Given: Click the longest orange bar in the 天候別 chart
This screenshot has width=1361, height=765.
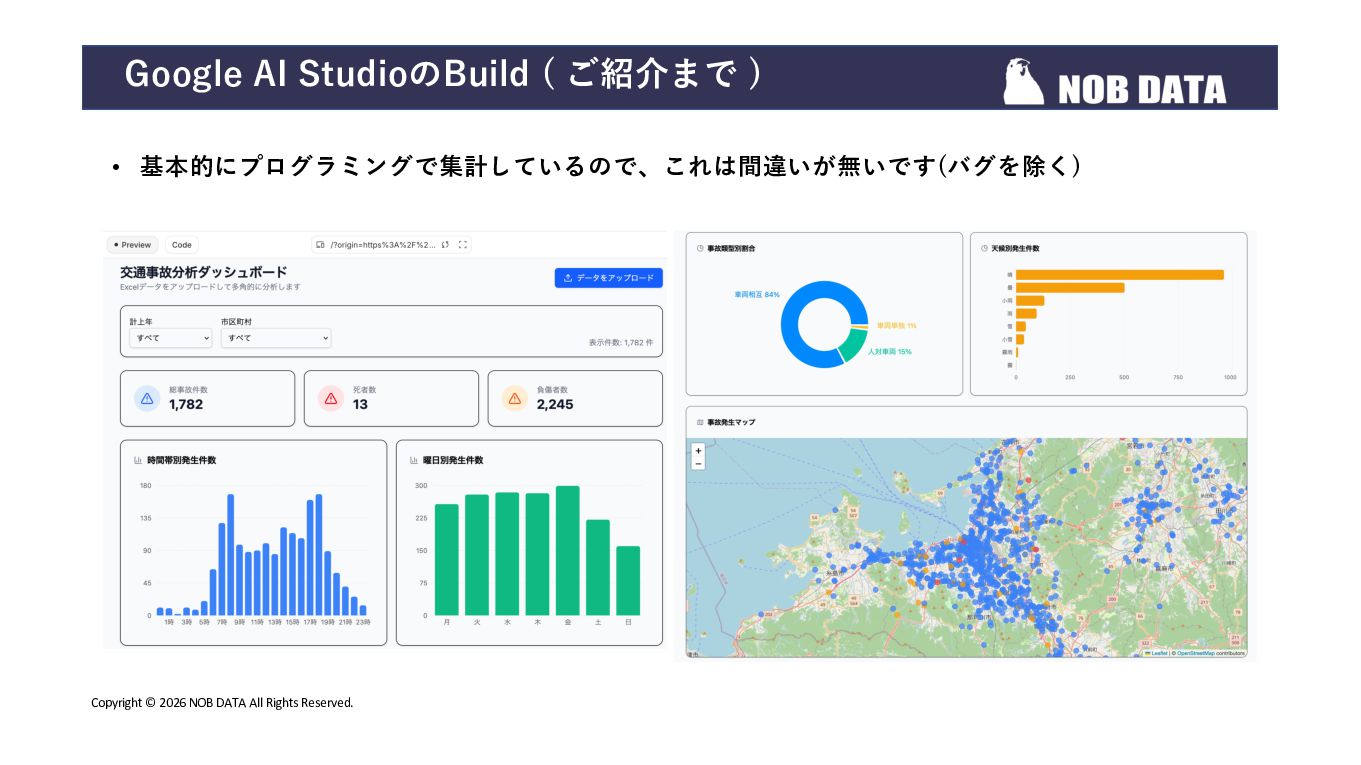Looking at the screenshot, I should click(x=1120, y=275).
